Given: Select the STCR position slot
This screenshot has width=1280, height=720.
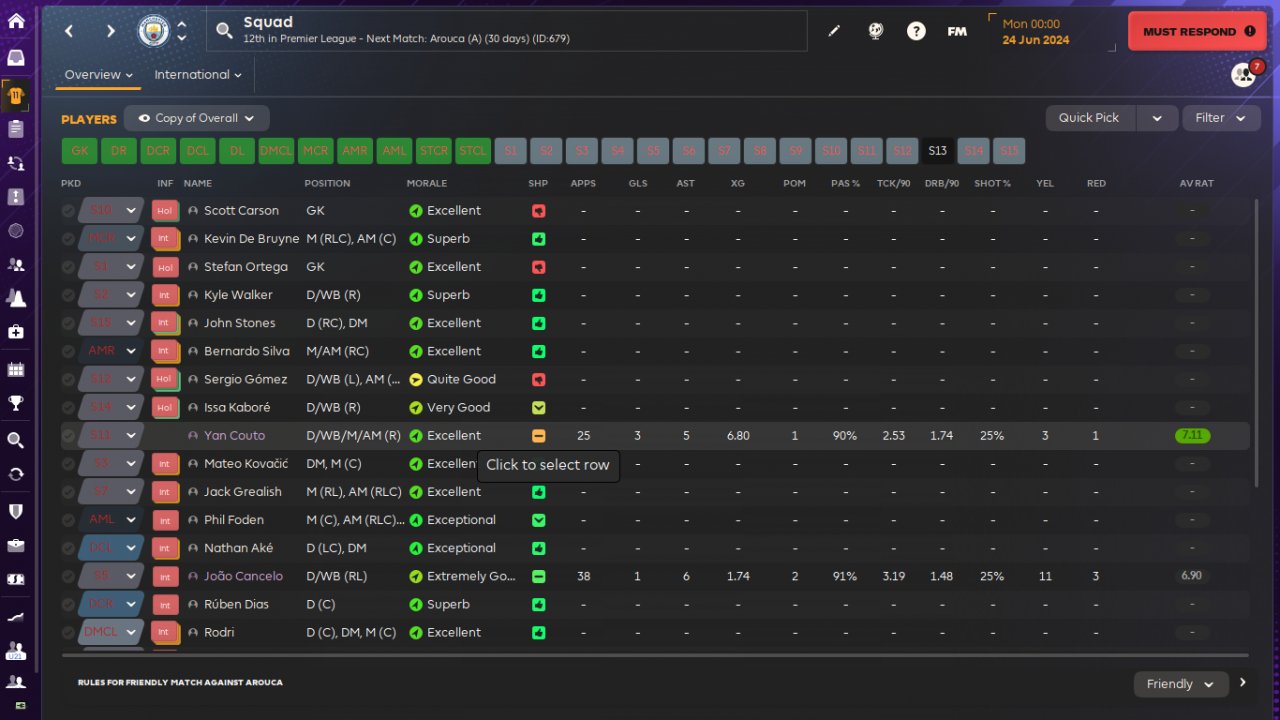Looking at the screenshot, I should pos(434,151).
